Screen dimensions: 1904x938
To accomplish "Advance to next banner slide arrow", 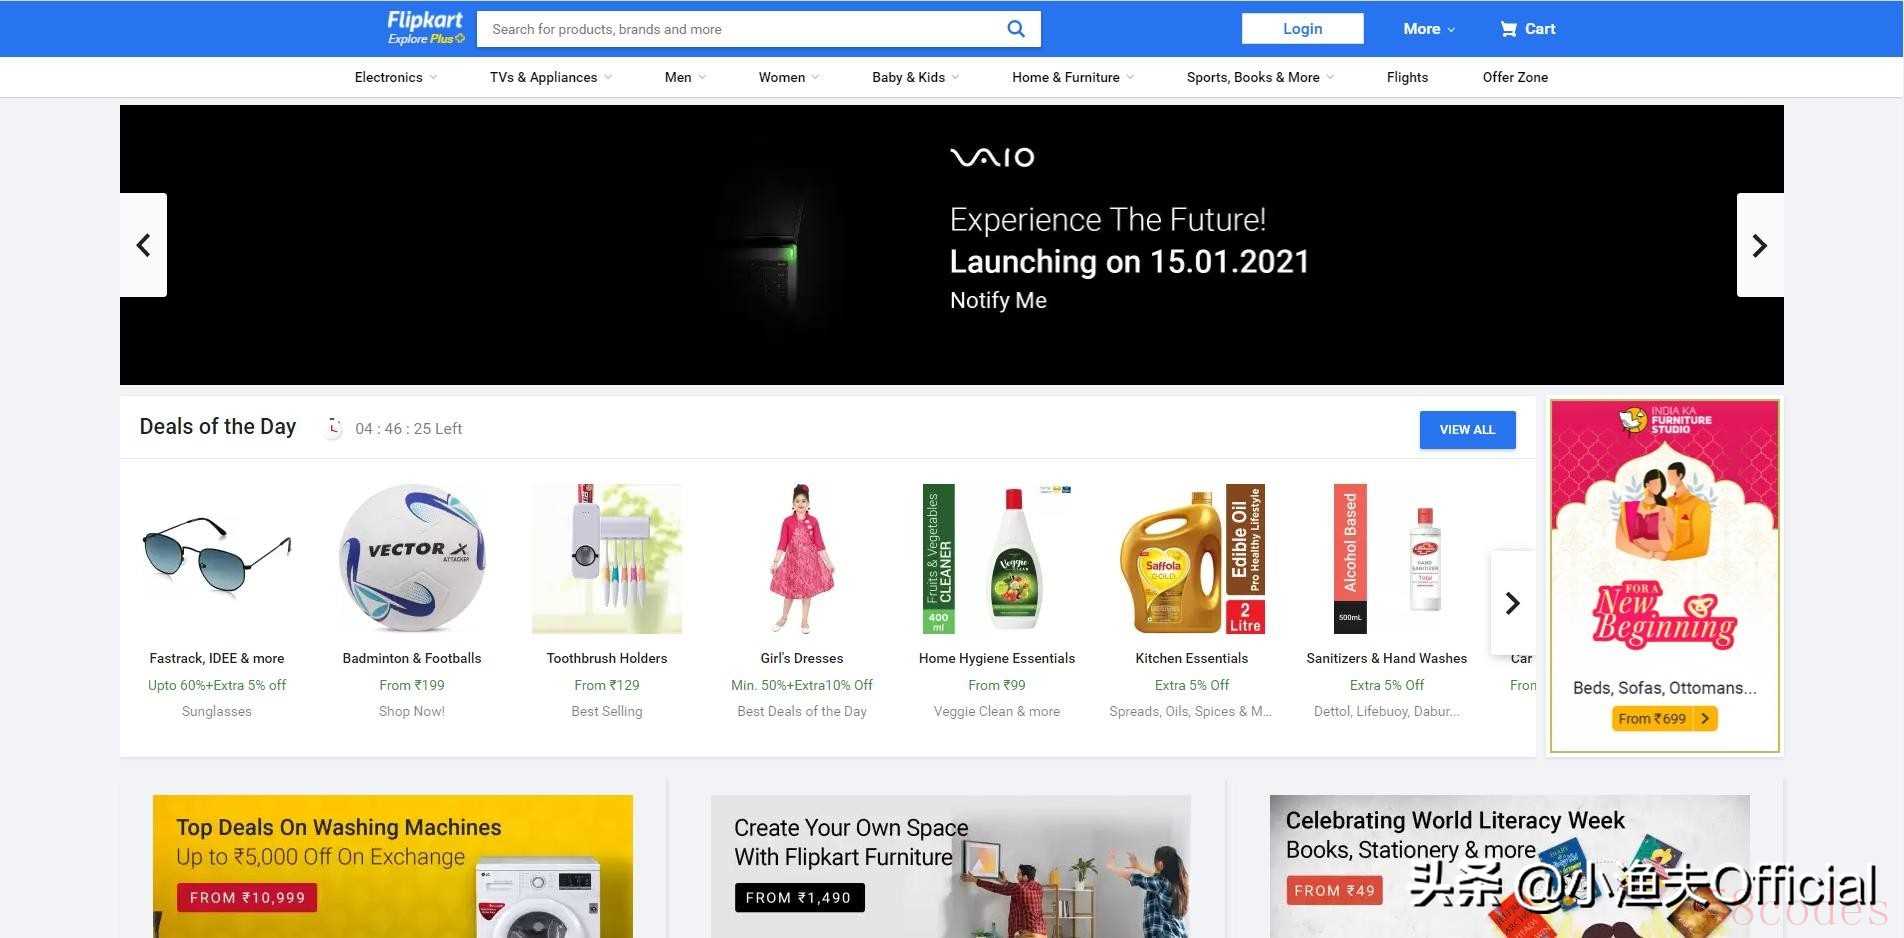I will (x=1760, y=245).
